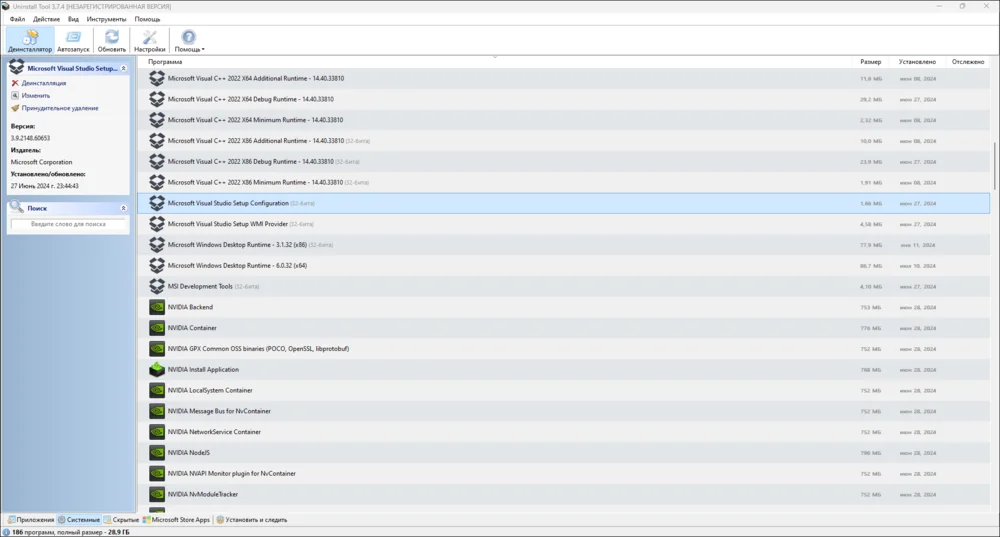Switch to the Microsoft Store Apps tab
Viewport: 1000px width, 537px height.
(x=176, y=520)
